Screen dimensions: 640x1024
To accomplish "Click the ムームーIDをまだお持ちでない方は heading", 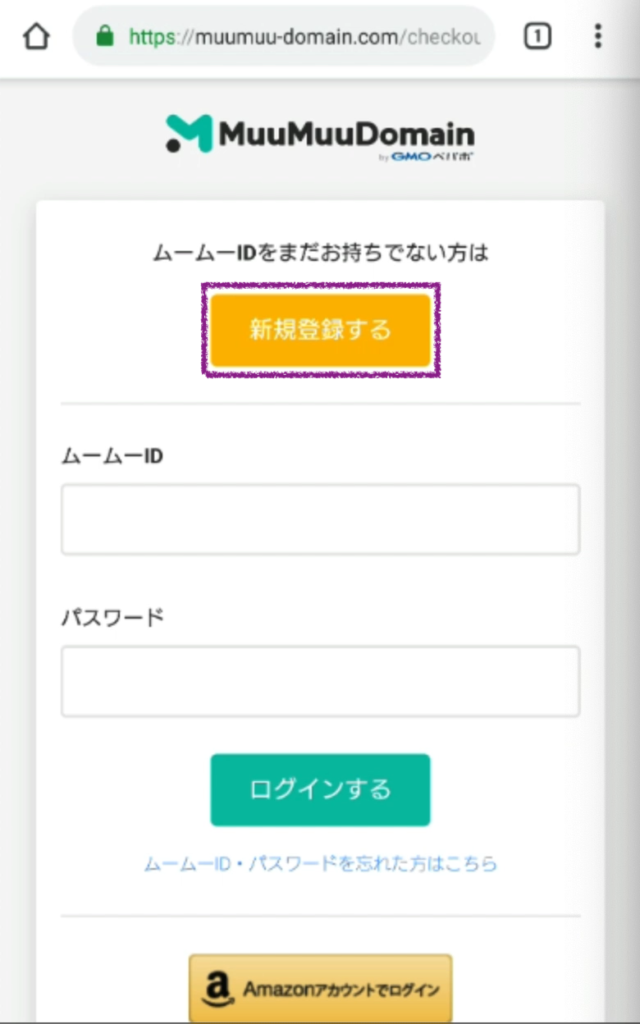I will pyautogui.click(x=320, y=253).
